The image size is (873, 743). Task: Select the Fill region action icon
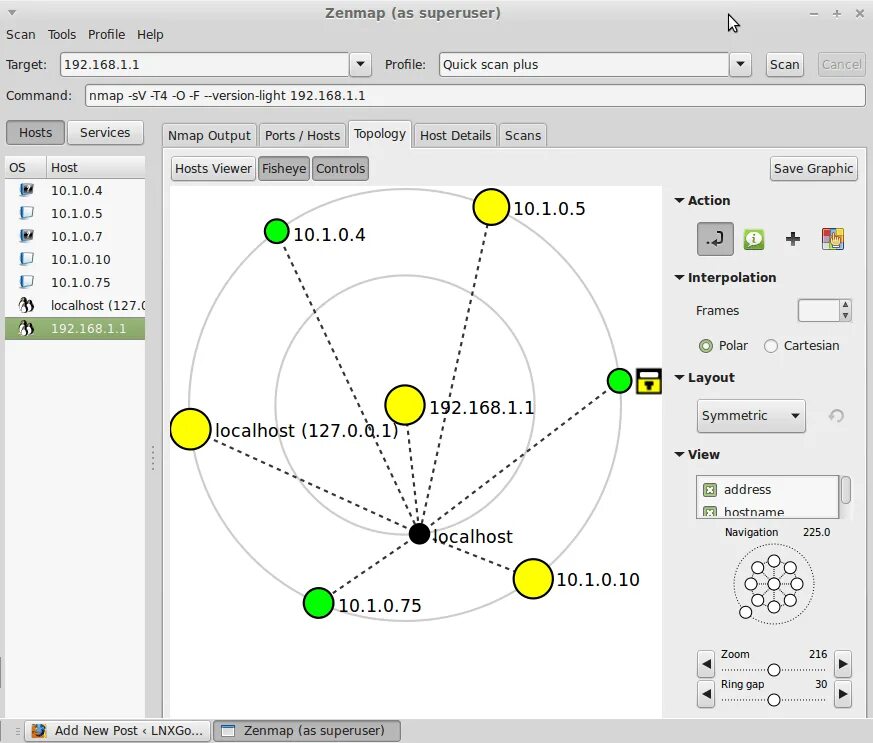[833, 239]
